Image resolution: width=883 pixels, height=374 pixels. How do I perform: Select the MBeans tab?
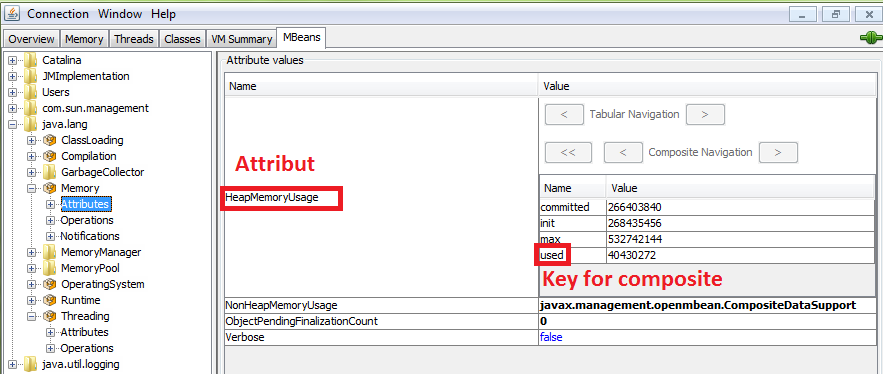tap(302, 38)
